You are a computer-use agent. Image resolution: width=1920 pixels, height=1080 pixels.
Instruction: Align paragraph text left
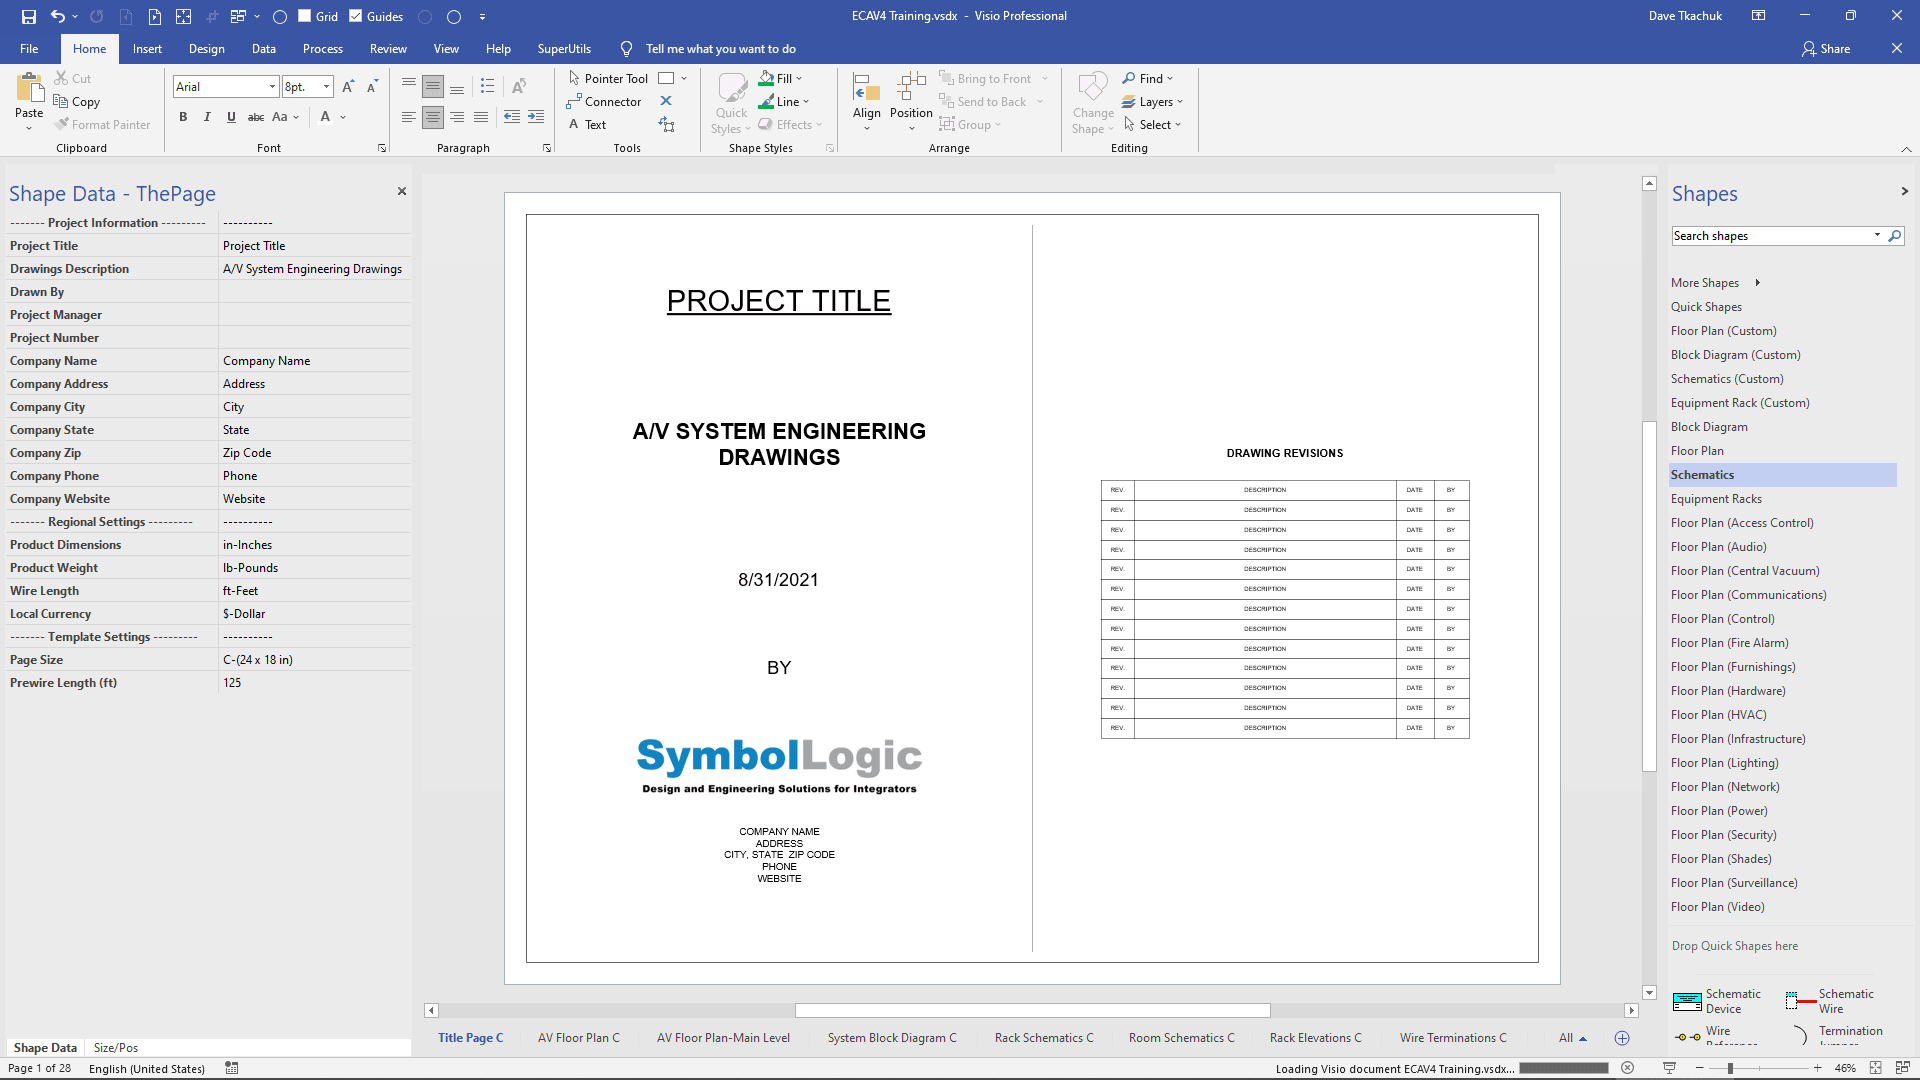(409, 117)
